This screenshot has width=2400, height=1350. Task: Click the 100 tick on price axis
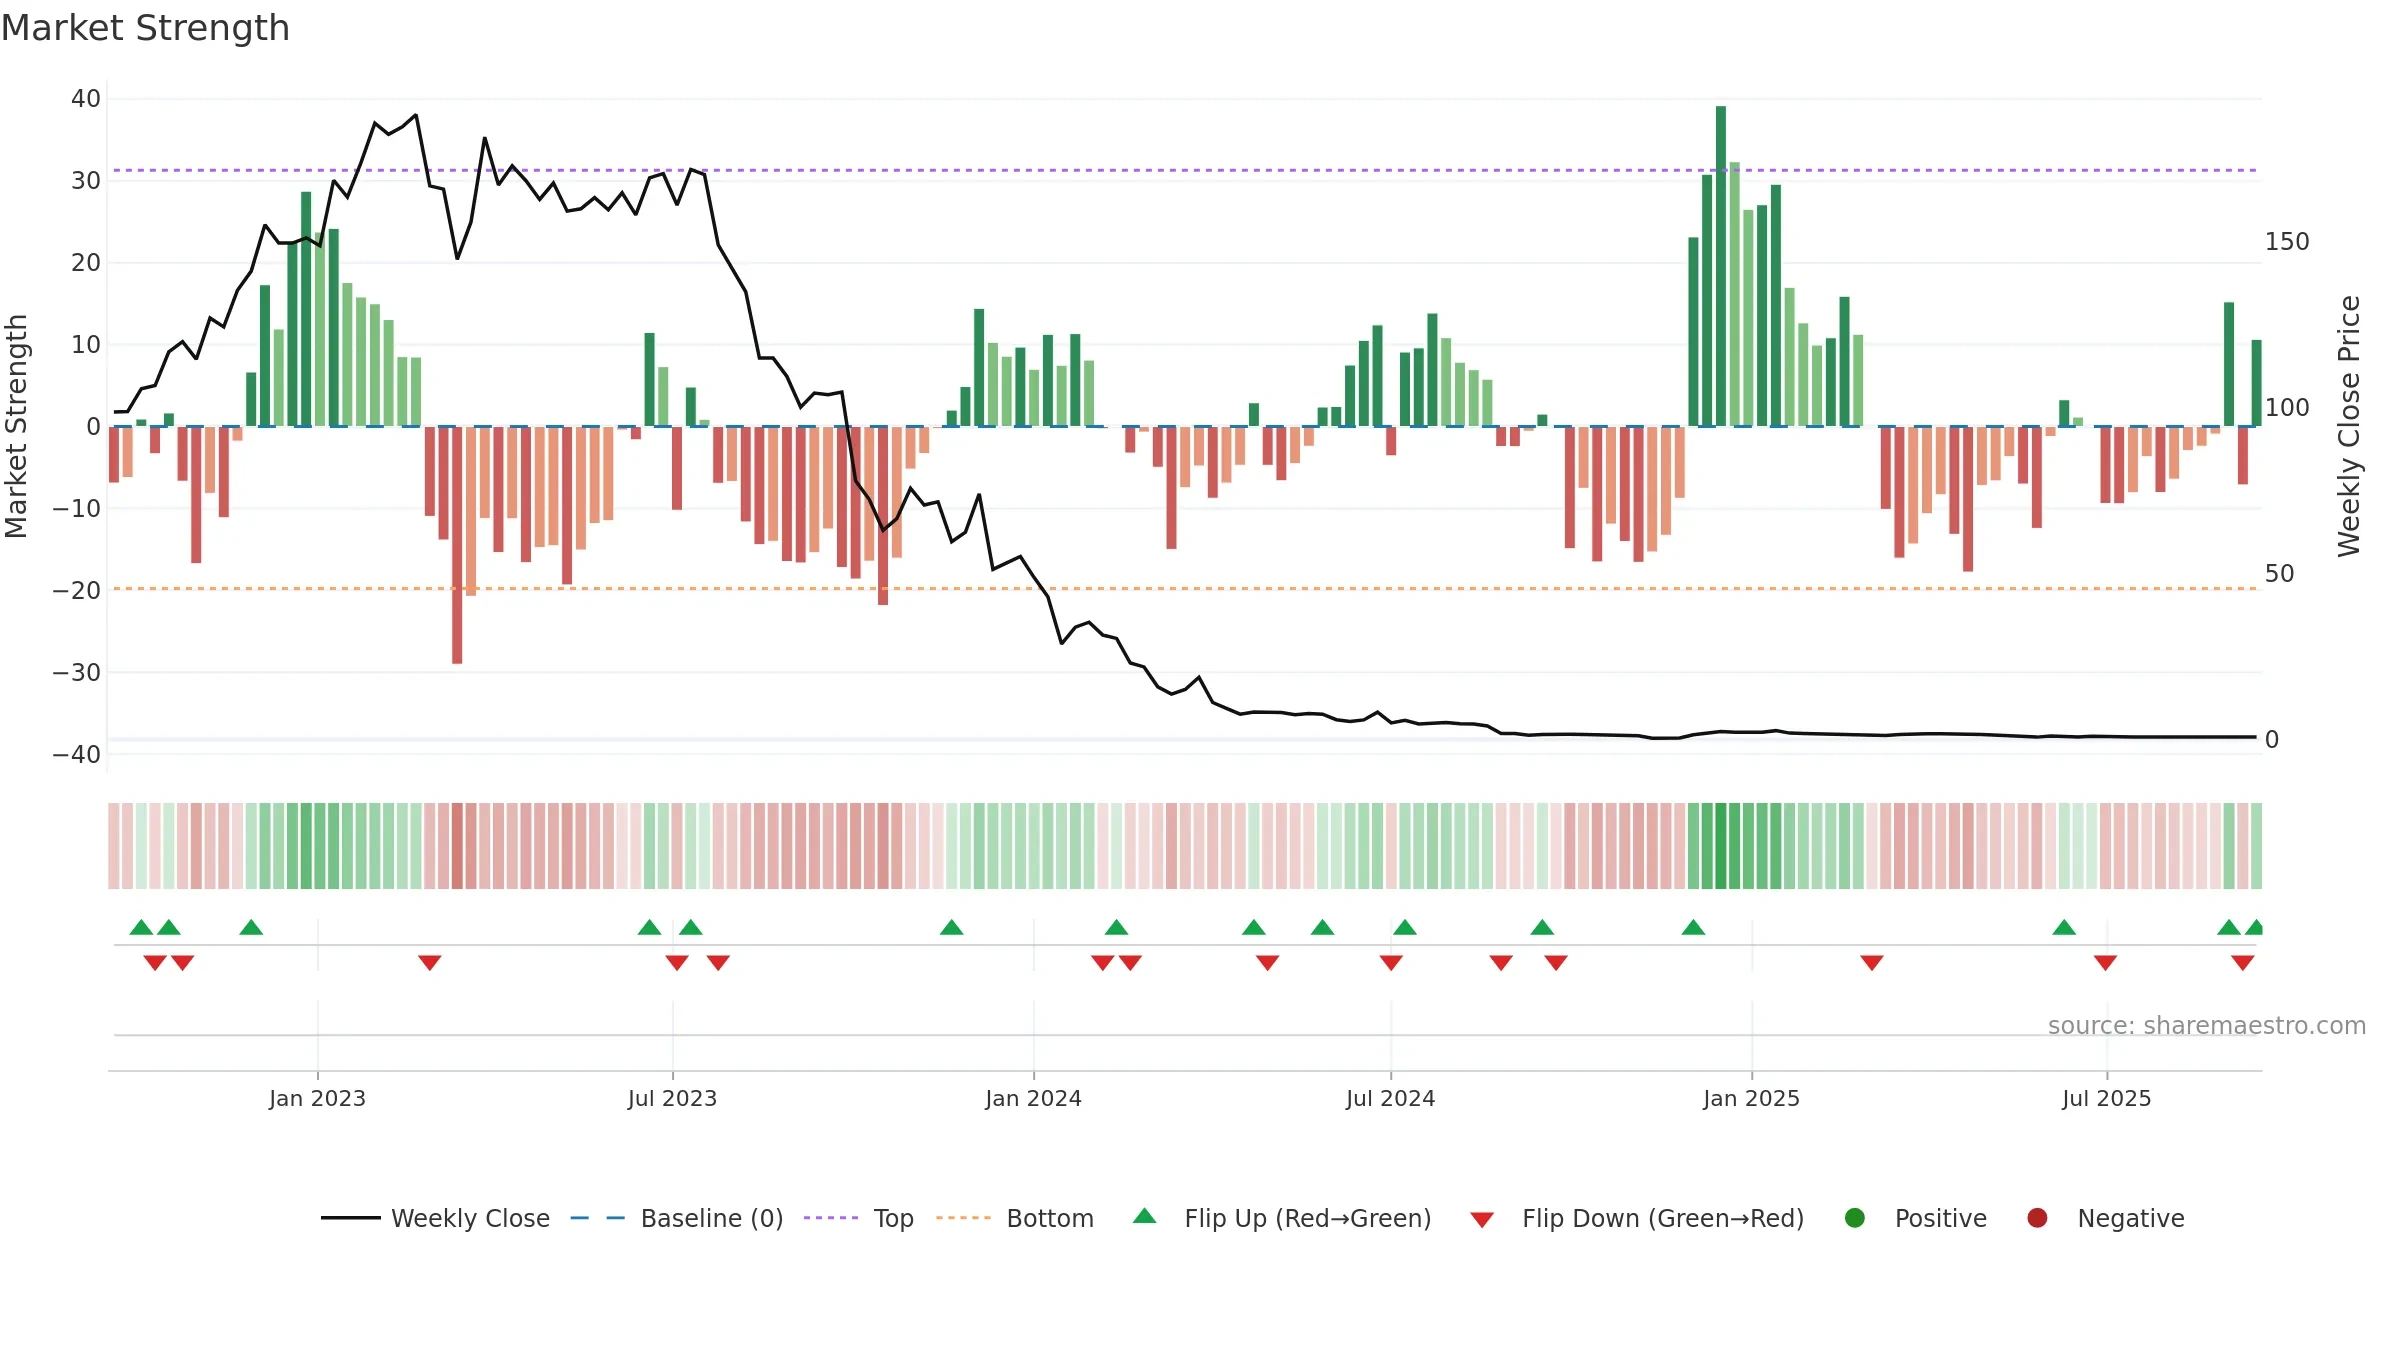[x=2287, y=408]
